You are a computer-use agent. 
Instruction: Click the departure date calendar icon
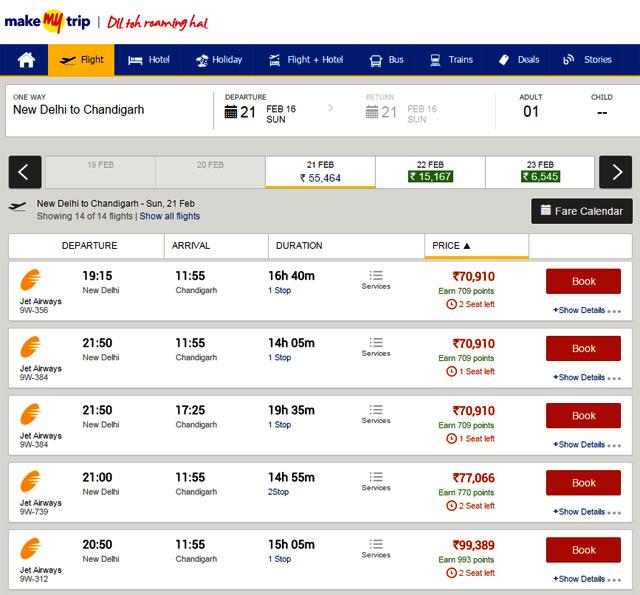(231, 111)
